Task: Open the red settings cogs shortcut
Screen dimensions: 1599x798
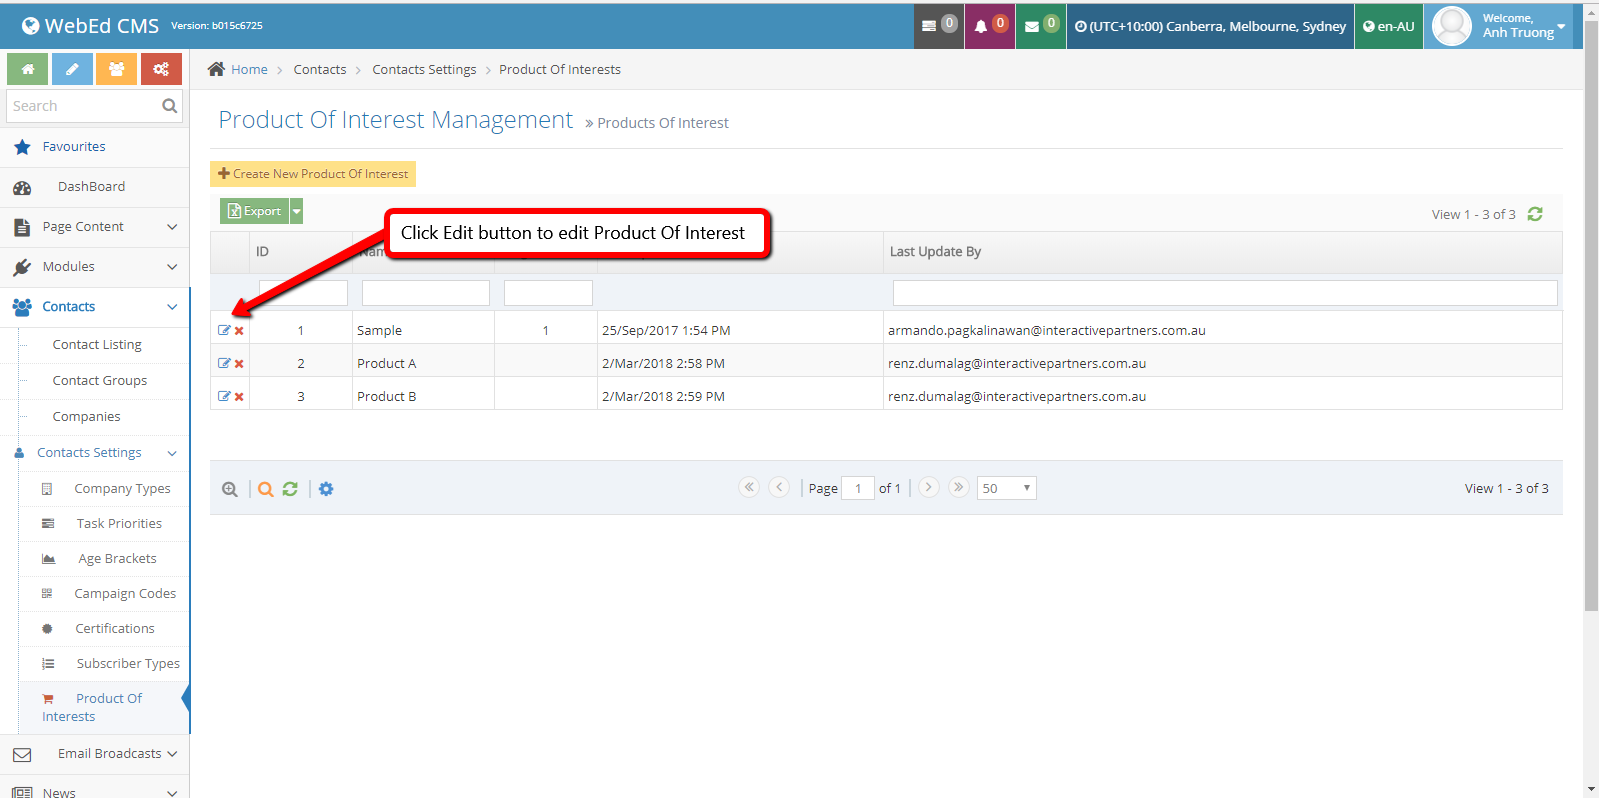Action: click(x=161, y=69)
